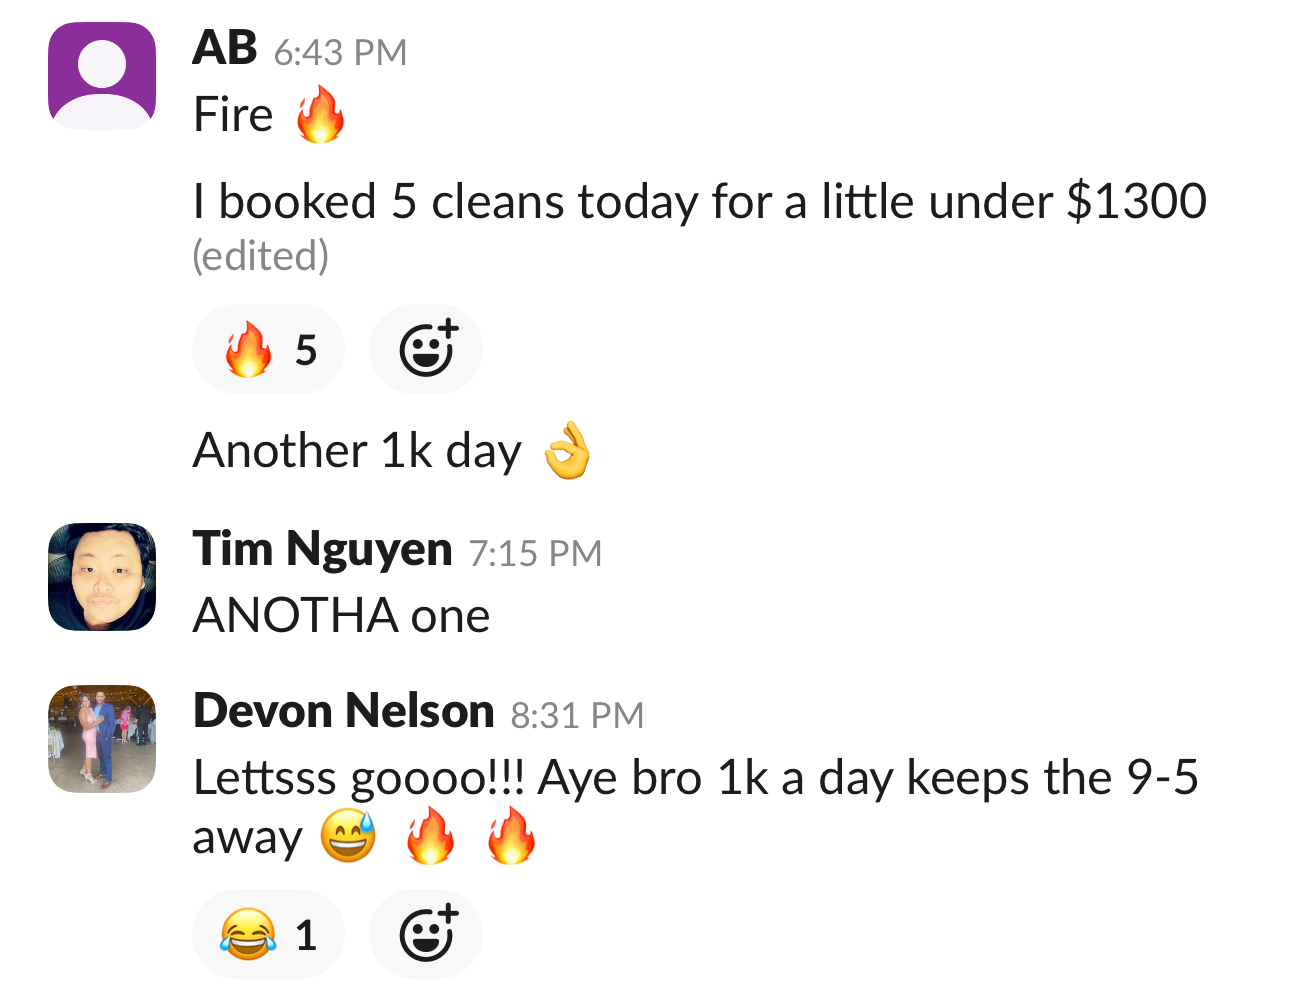Toggle the laughing tears reaction with count 1
The image size is (1290, 993).
point(268,934)
